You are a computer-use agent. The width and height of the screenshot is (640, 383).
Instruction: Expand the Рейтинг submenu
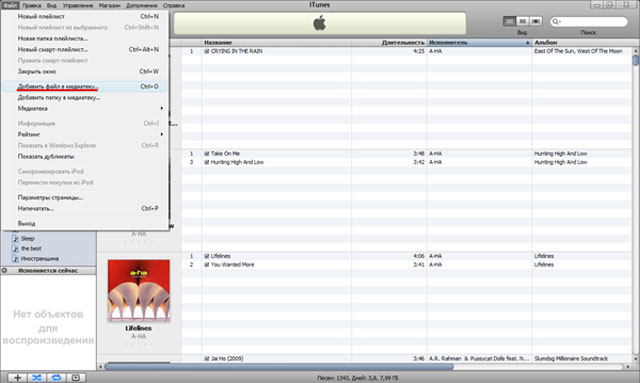[85, 134]
